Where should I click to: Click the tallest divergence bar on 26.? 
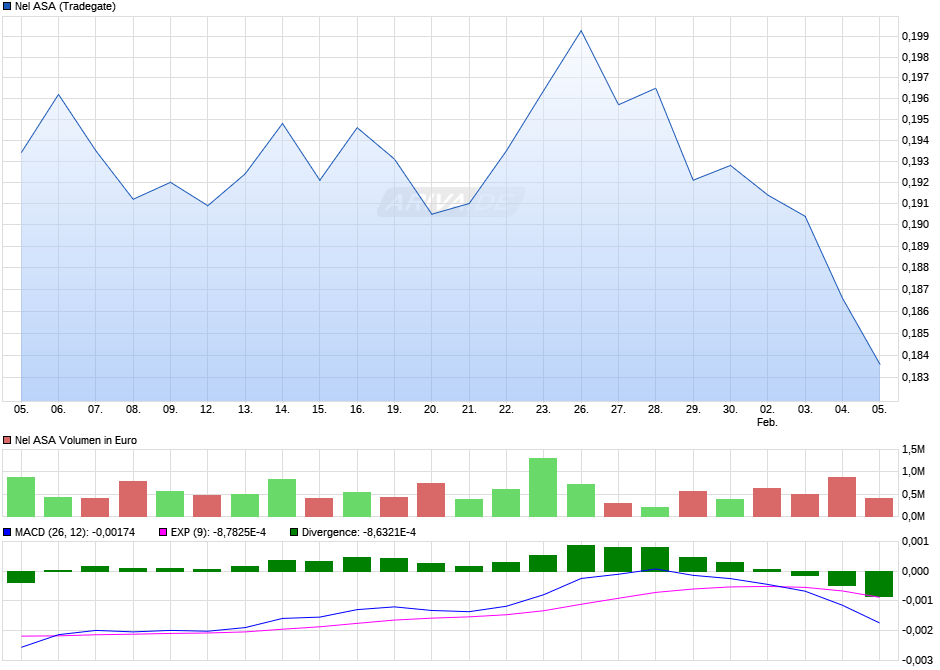581,559
